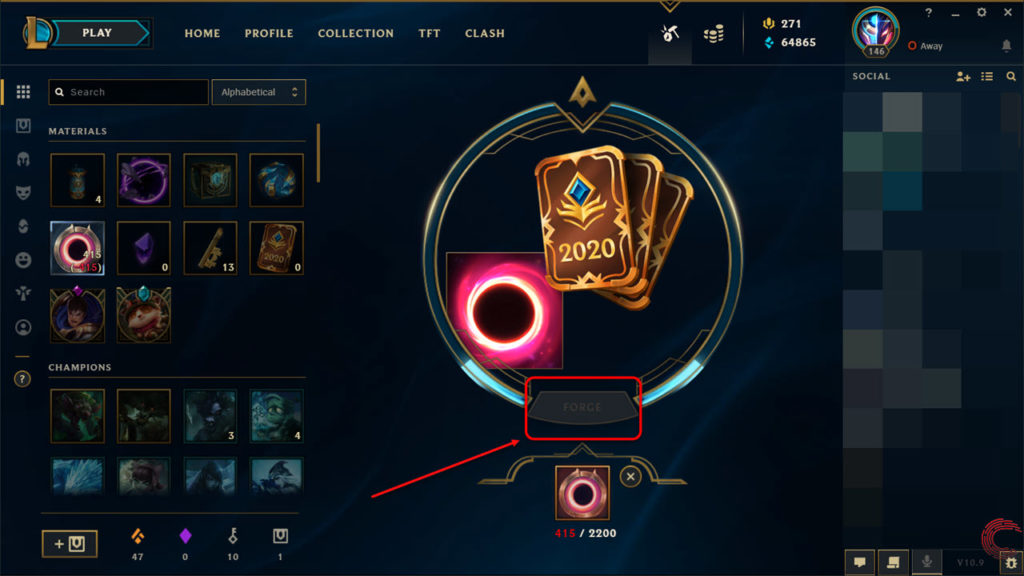Open the chat bubble icon

point(860,562)
